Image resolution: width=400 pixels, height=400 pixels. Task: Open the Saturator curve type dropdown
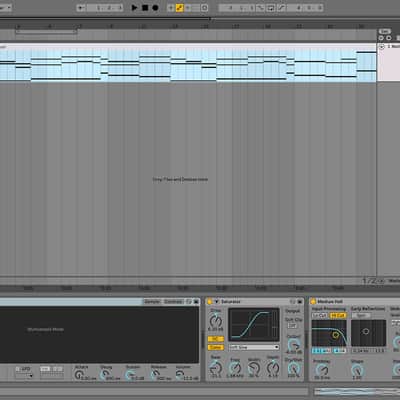[254, 347]
